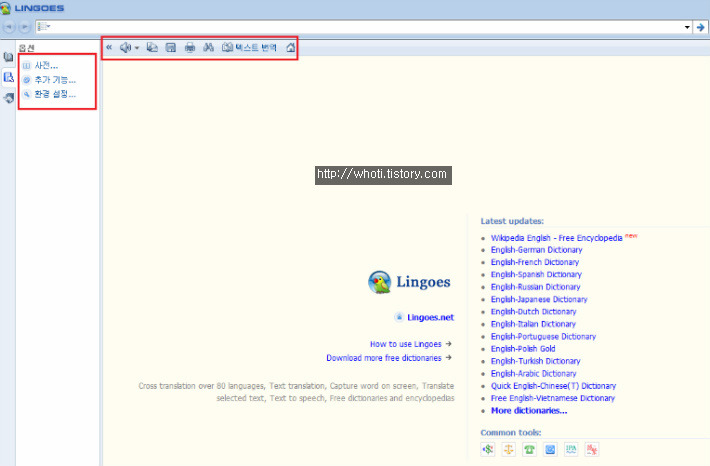The height and width of the screenshot is (466, 710).
Task: Click Download more free dictionaries link
Action: 384,358
